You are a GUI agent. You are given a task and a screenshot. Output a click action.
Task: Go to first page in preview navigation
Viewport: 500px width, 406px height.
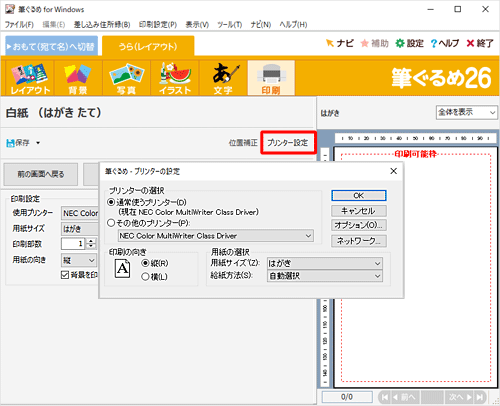point(385,397)
